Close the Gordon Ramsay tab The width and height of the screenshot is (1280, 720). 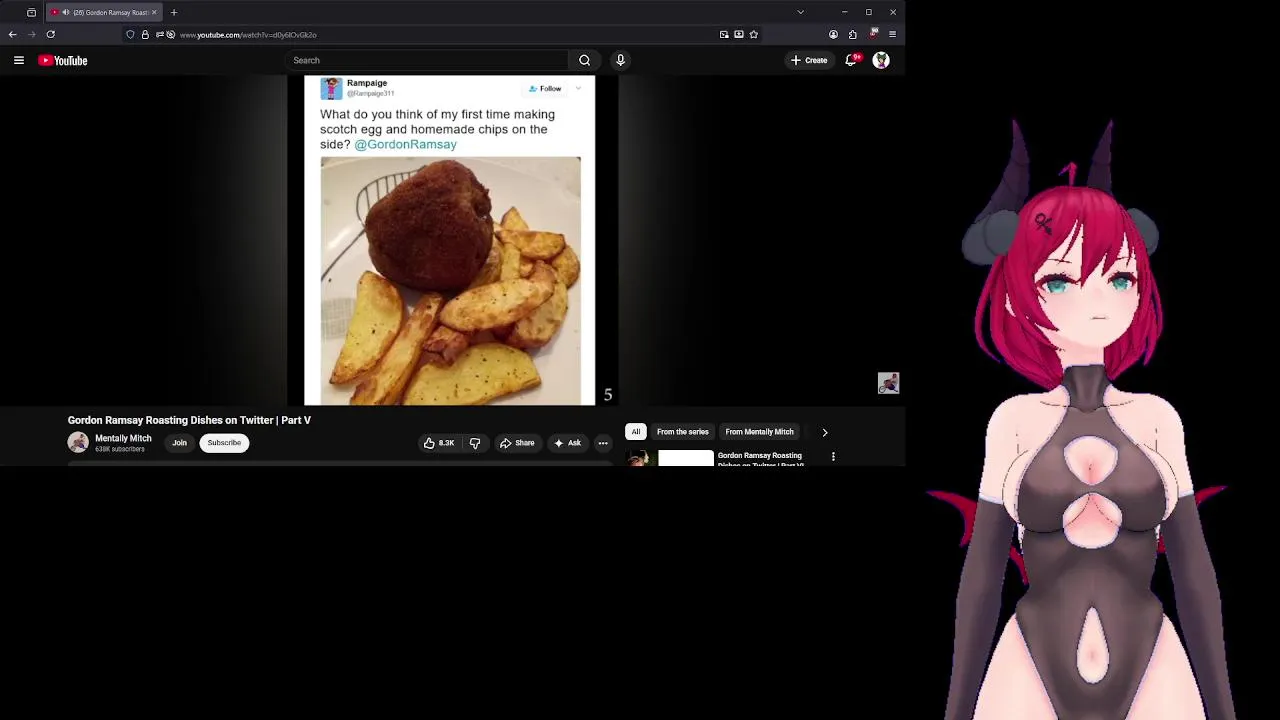(x=154, y=12)
